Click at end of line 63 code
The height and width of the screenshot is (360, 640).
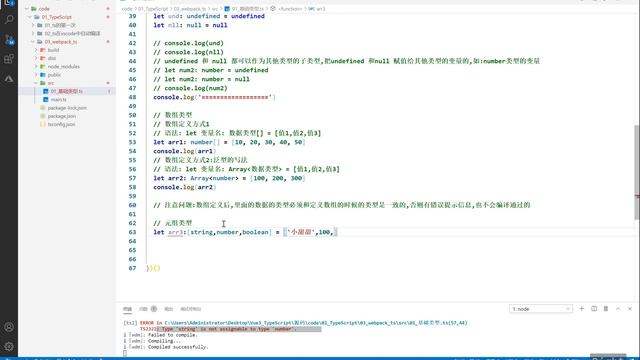point(338,232)
